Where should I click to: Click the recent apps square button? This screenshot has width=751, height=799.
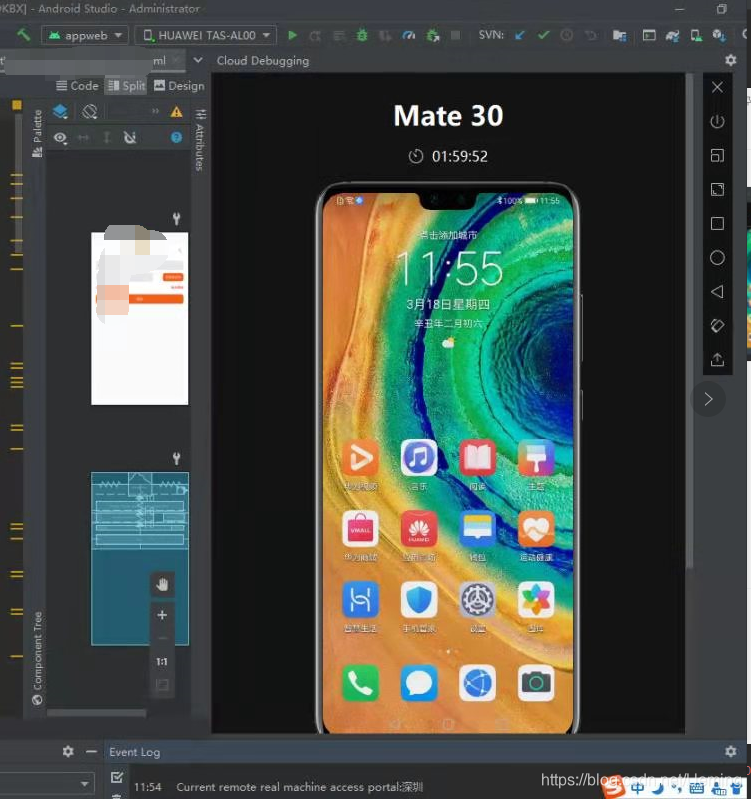[x=717, y=224]
